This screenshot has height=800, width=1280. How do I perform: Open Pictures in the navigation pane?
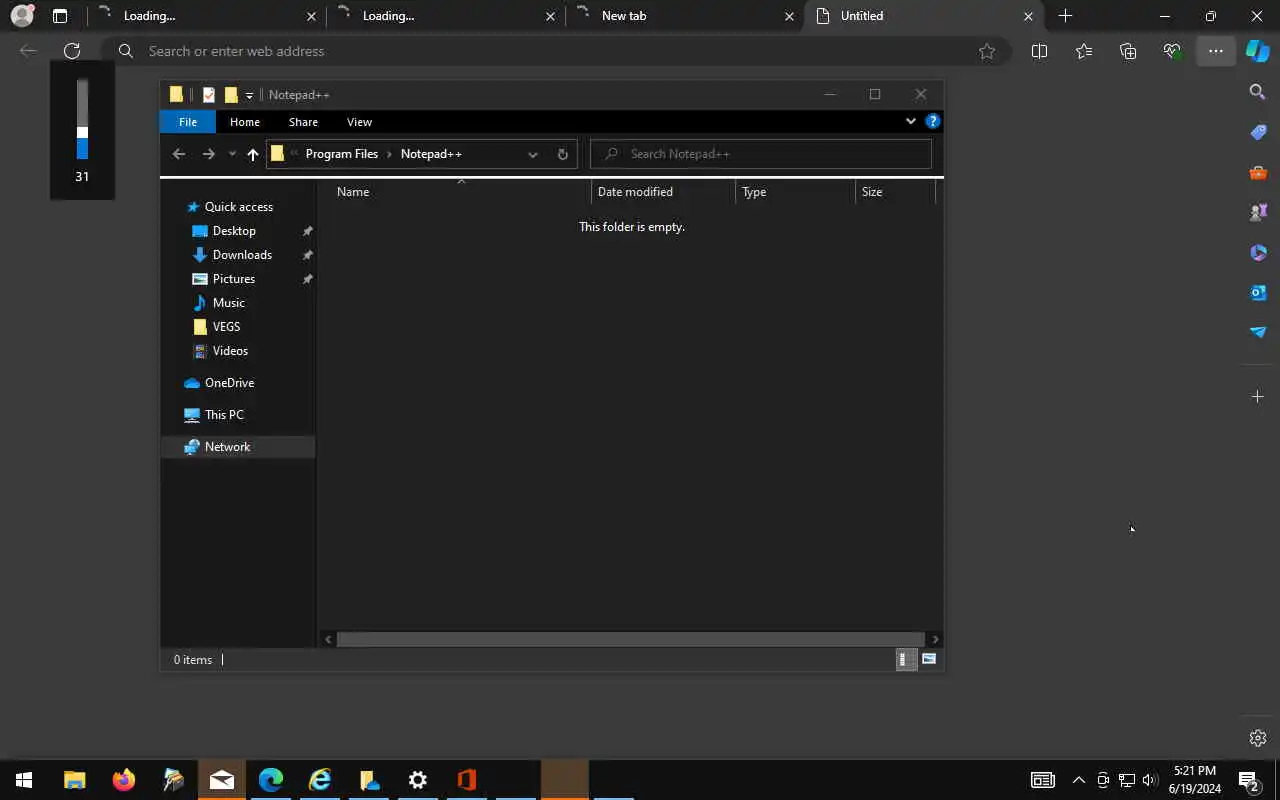(233, 279)
